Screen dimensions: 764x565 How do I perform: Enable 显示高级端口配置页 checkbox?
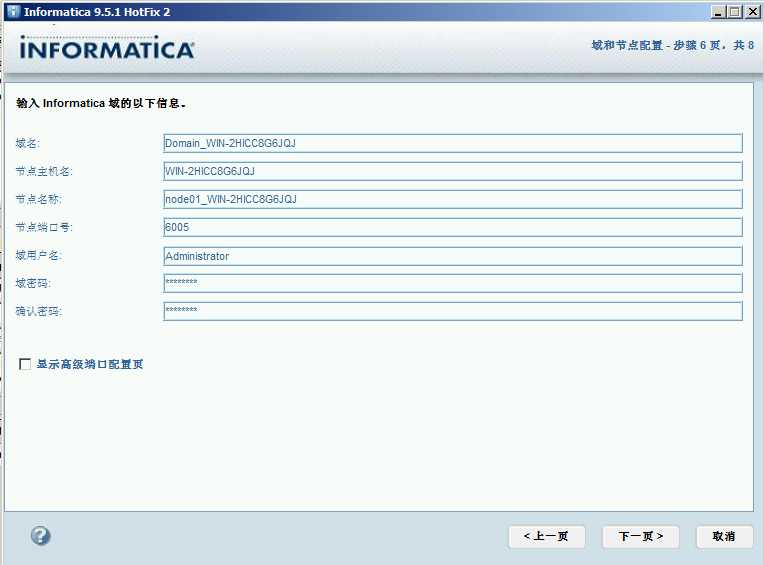(x=25, y=364)
